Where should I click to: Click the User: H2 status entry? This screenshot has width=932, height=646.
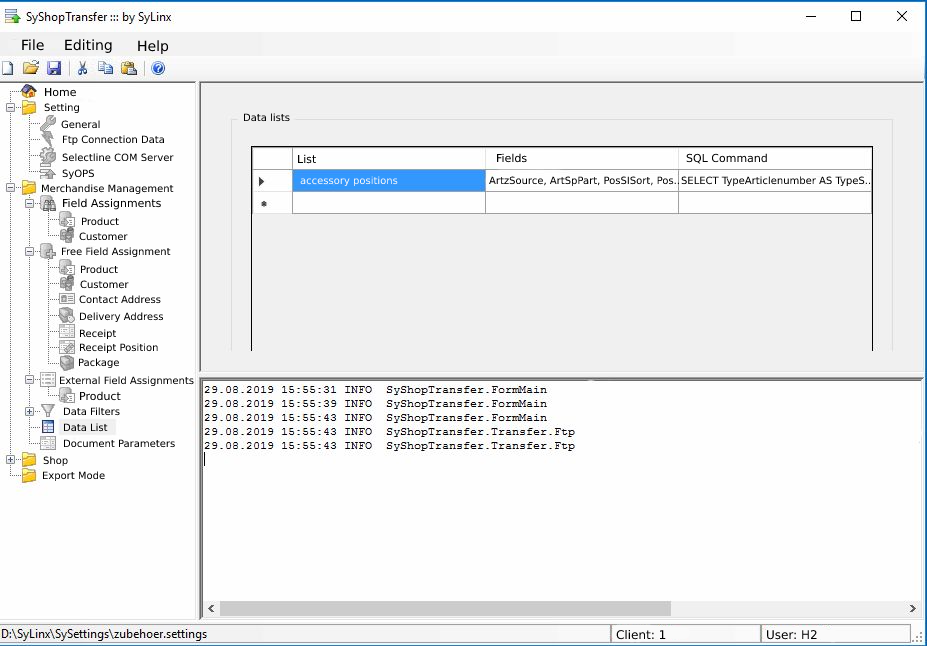coord(791,635)
